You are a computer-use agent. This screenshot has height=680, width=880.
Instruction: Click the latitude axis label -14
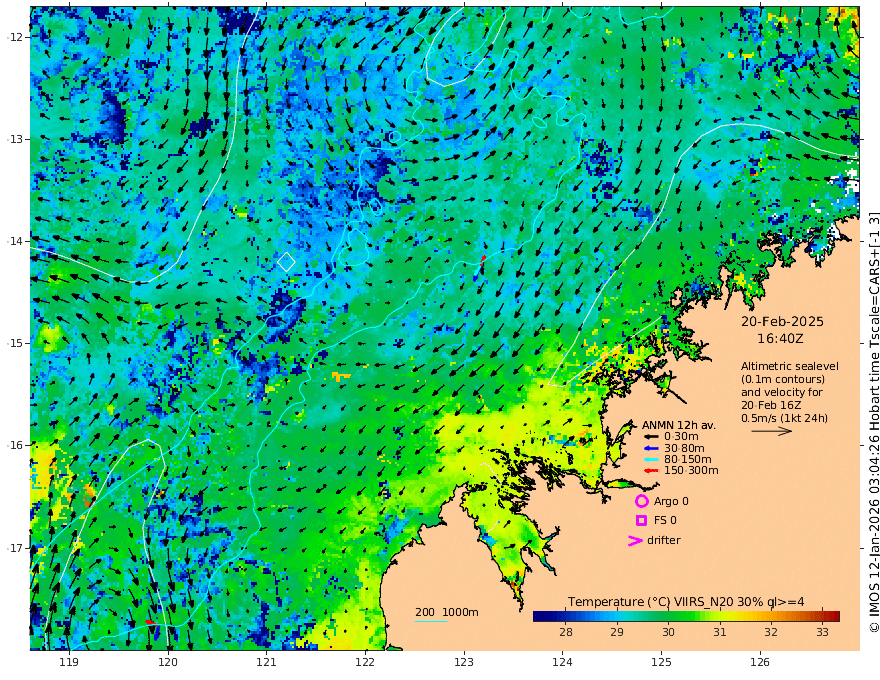click(15, 241)
